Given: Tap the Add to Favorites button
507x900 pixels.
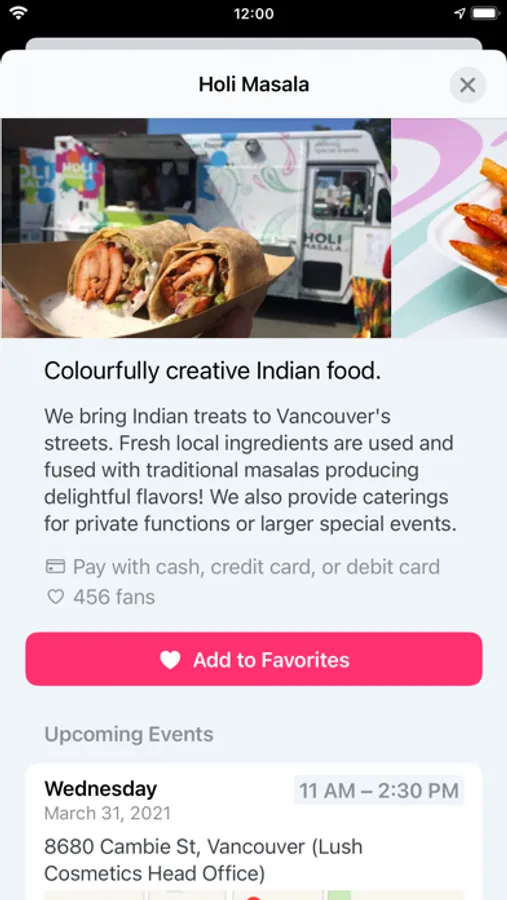Looking at the screenshot, I should click(x=254, y=659).
